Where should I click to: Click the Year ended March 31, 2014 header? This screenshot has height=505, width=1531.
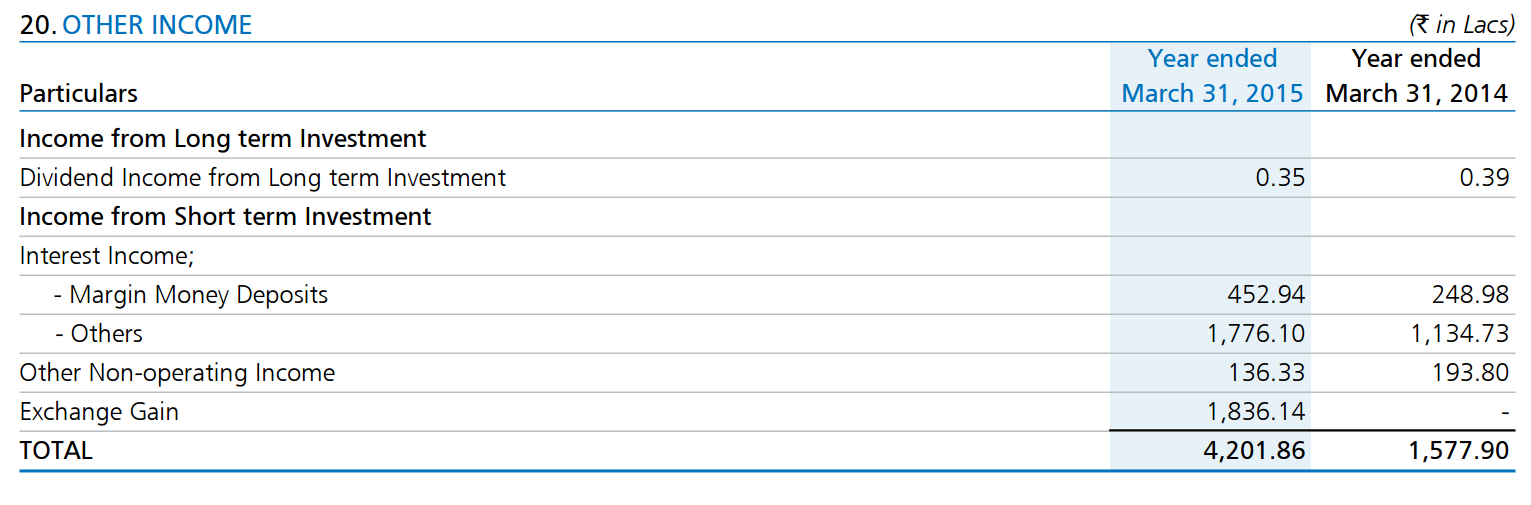pos(1416,76)
